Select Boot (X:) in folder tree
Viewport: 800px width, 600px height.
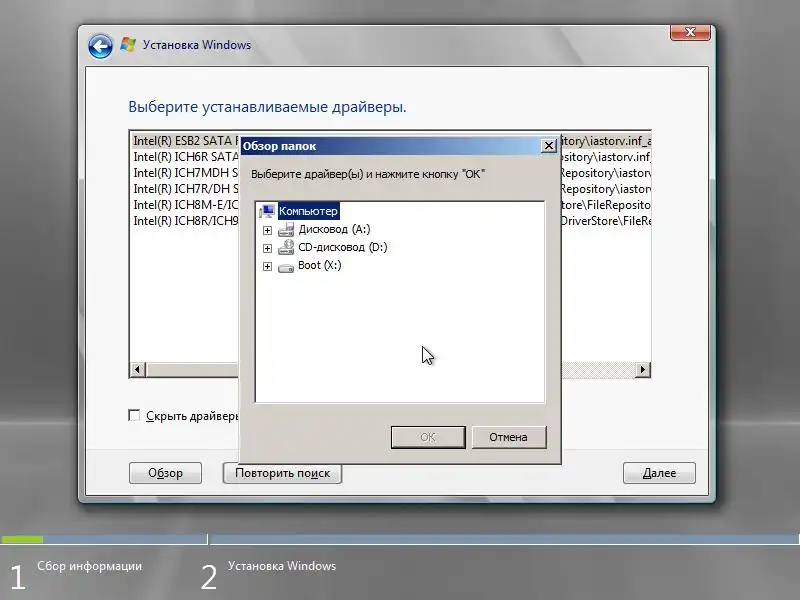tap(319, 265)
